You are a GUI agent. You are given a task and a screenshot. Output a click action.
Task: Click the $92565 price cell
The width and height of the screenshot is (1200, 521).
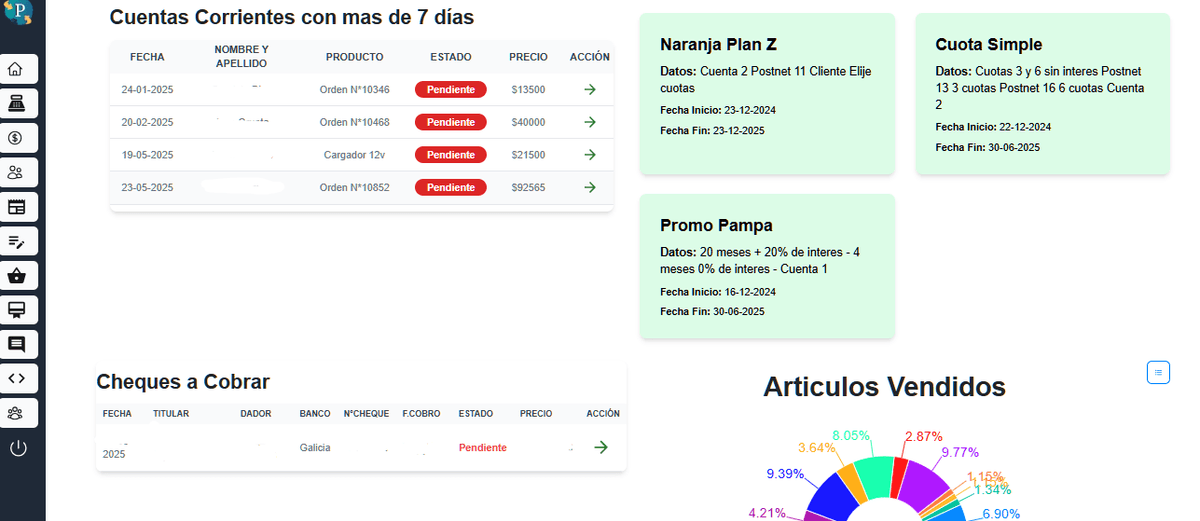pos(528,187)
